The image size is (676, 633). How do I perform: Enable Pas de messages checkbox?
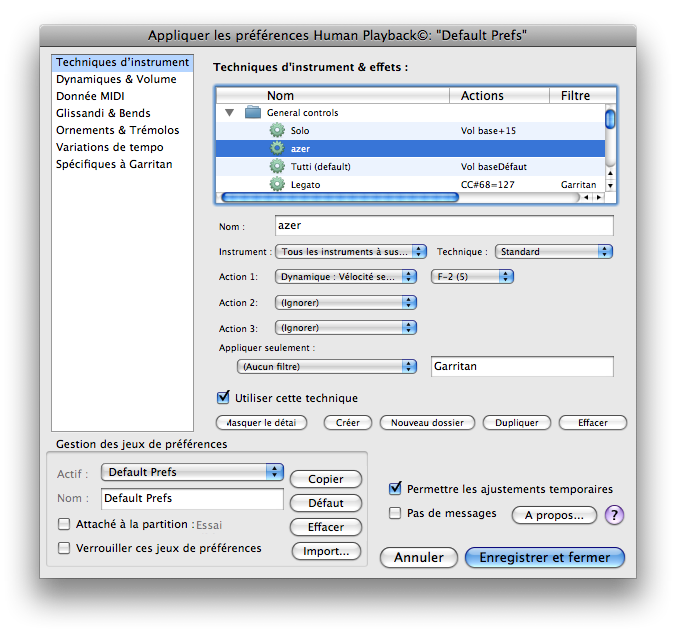395,513
